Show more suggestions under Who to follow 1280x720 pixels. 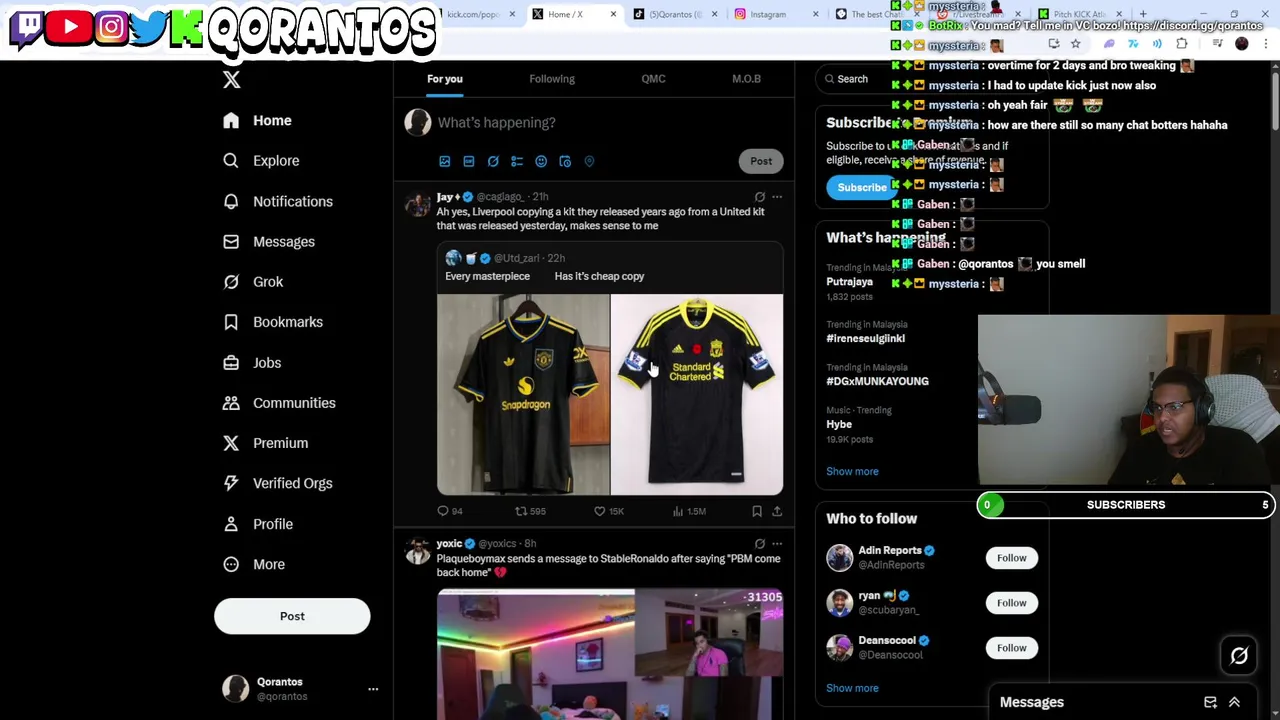852,688
